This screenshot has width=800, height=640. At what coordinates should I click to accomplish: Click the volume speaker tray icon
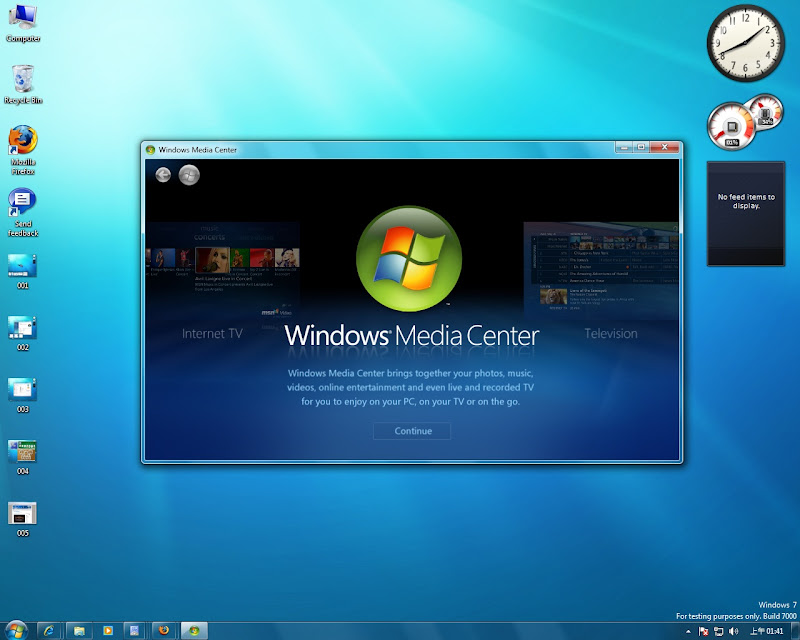(734, 631)
